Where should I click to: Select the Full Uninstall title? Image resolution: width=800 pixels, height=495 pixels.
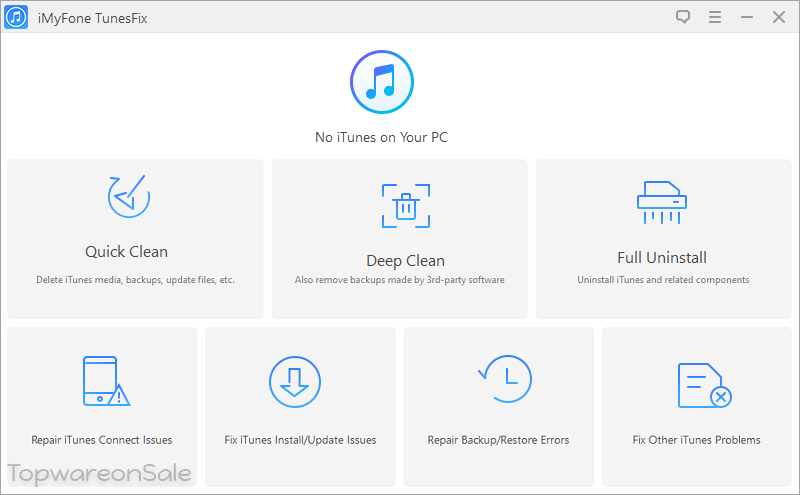tap(662, 258)
